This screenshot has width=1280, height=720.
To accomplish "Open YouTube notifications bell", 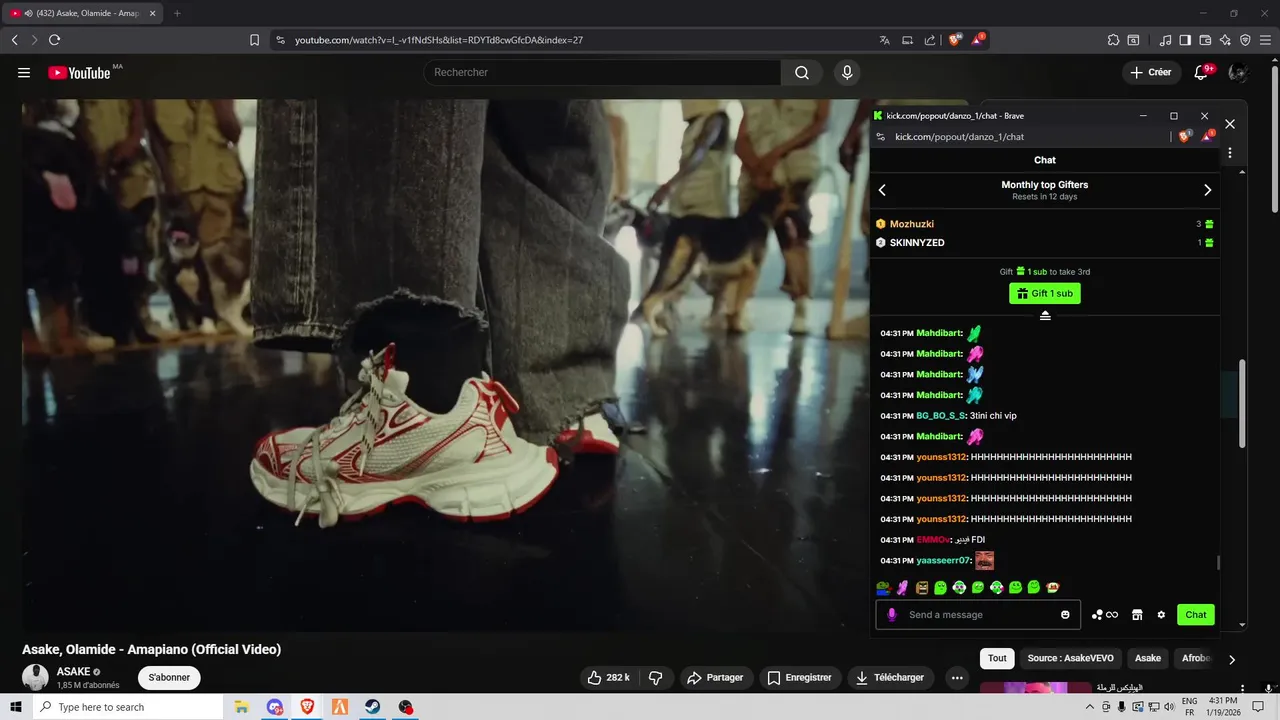I will coord(1201,72).
